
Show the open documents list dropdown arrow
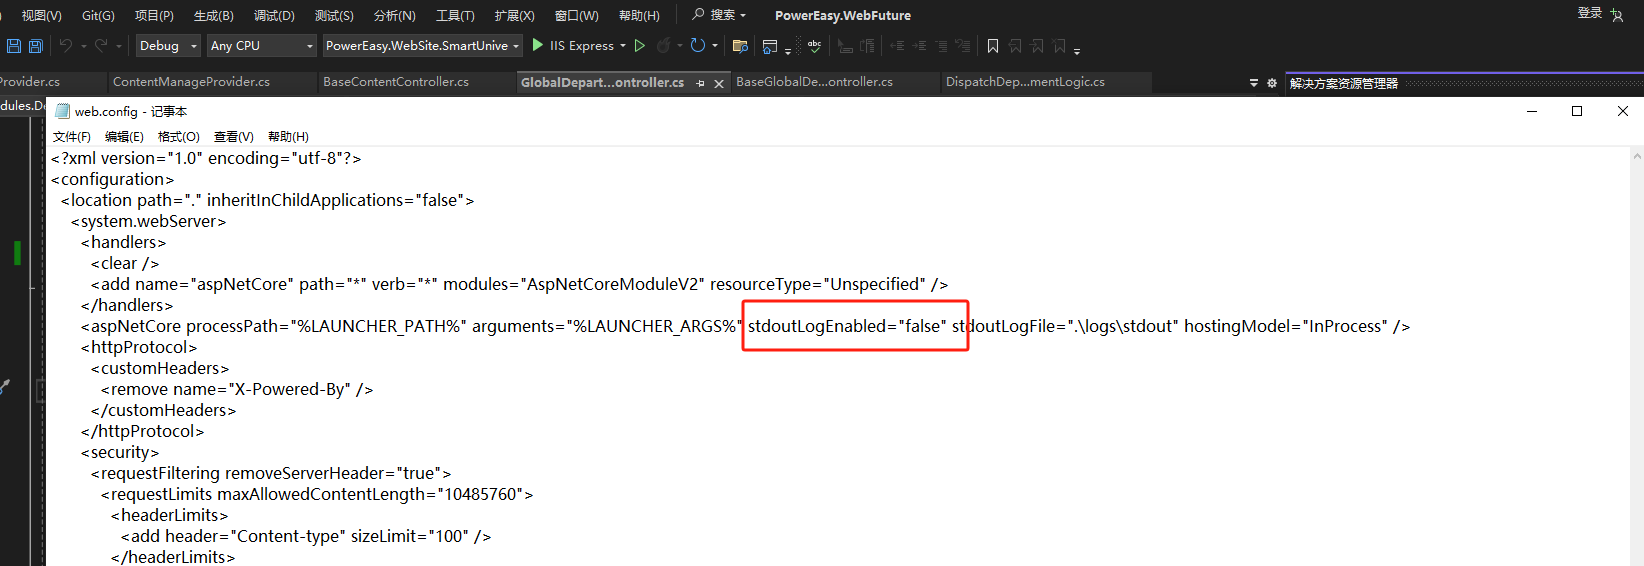pyautogui.click(x=1254, y=83)
